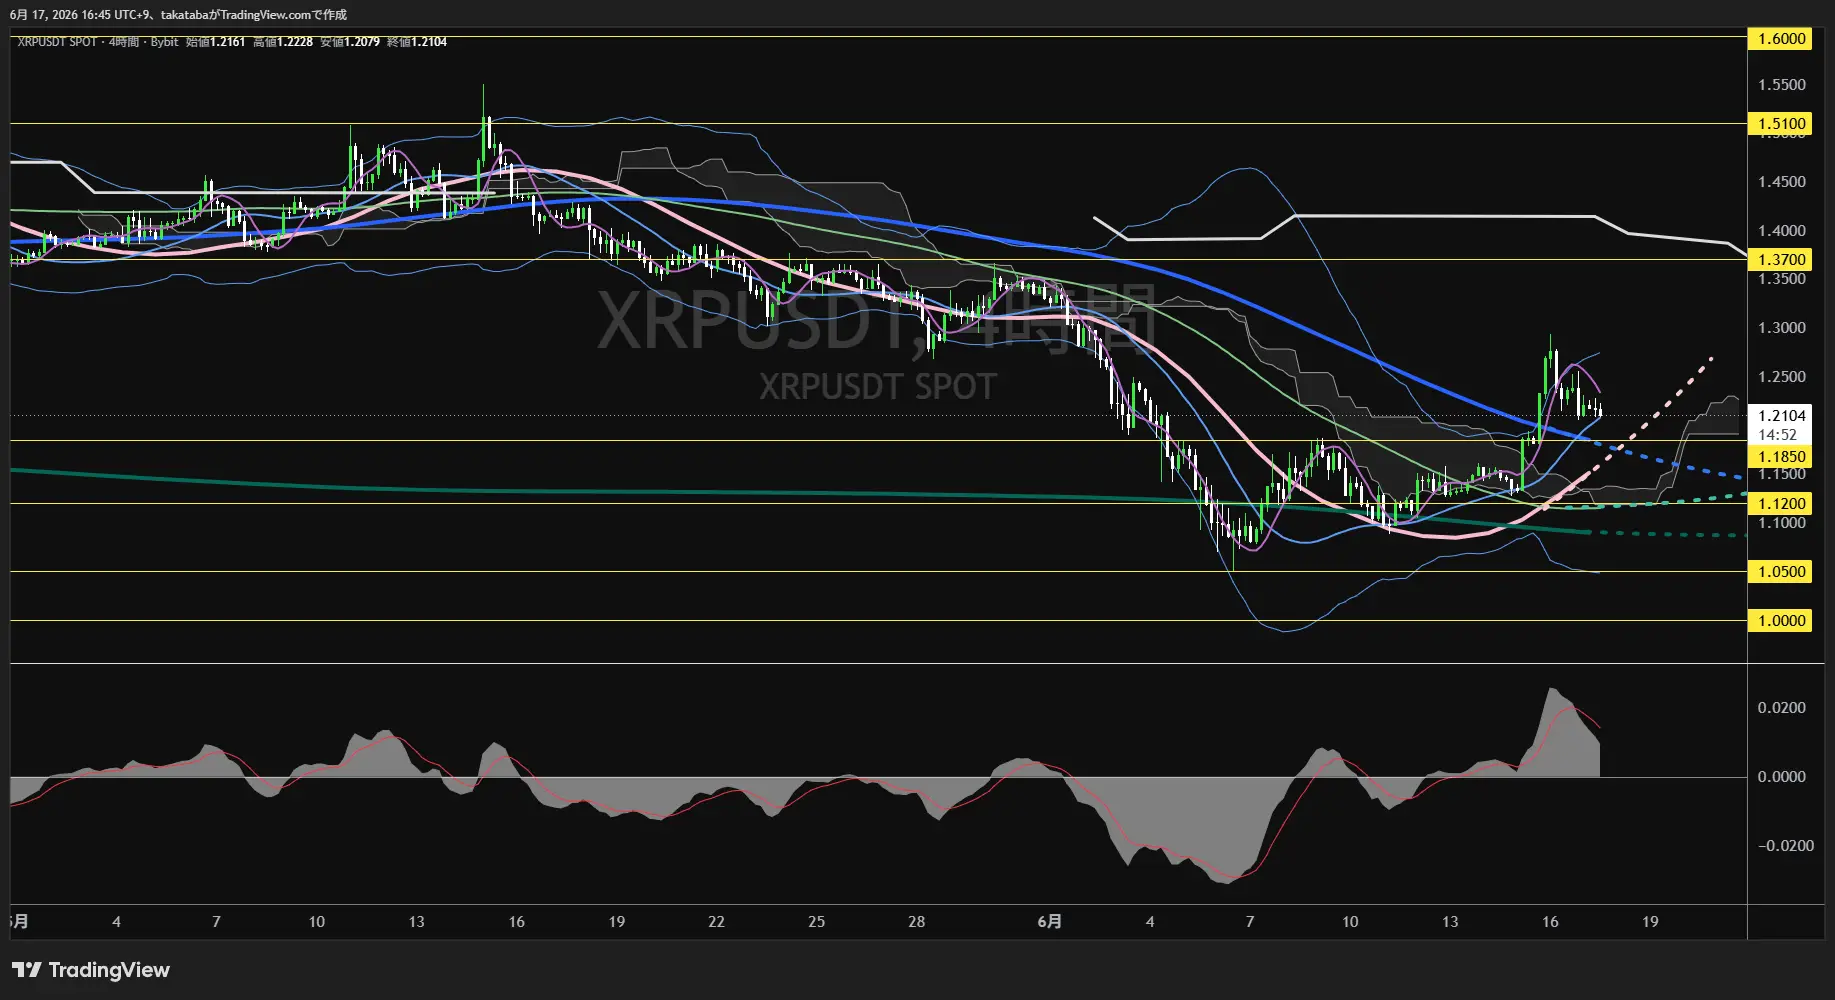Click the 1.1200 yellow price label
The image size is (1835, 1000).
point(1780,504)
